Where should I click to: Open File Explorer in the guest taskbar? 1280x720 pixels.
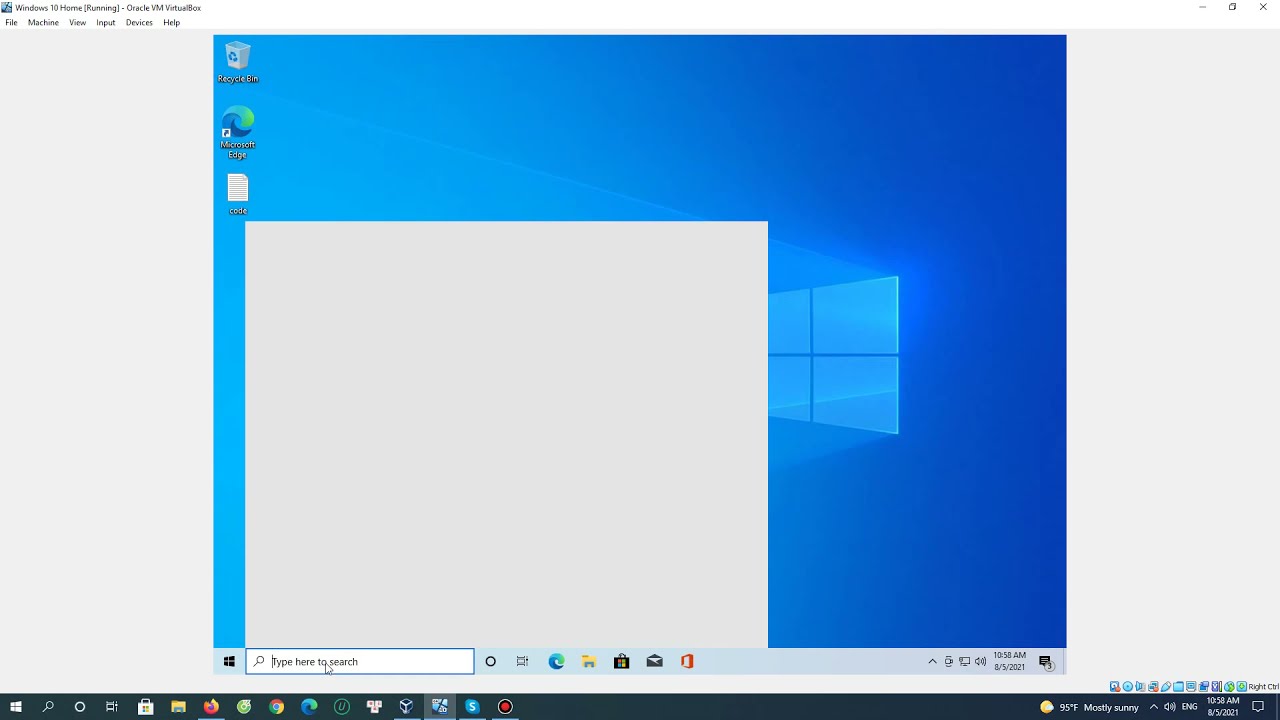pos(589,661)
